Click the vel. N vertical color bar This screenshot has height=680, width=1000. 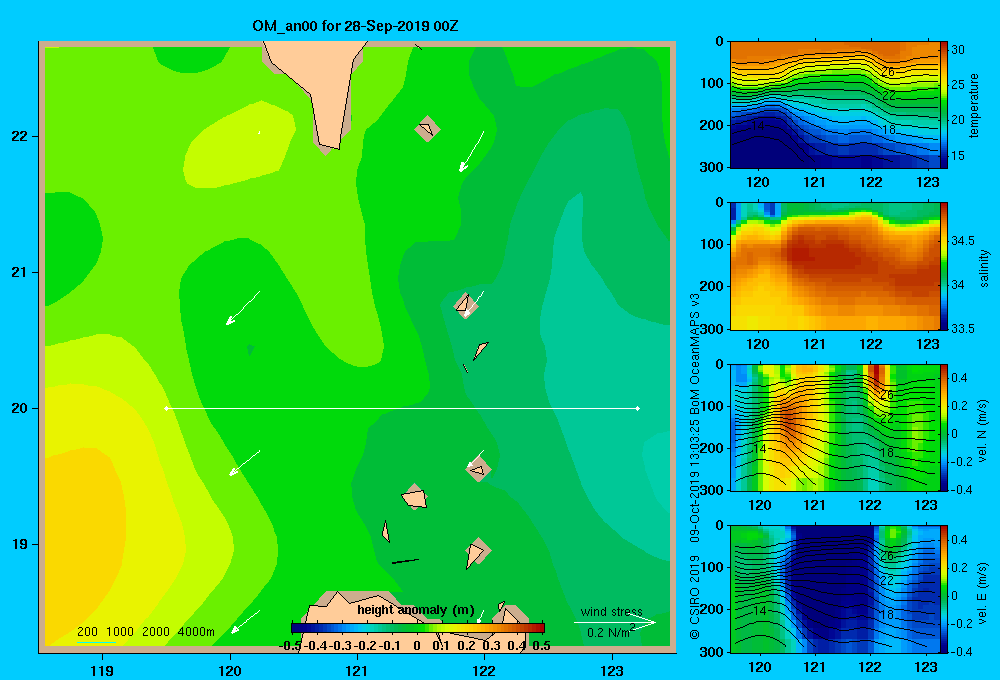pyautogui.click(x=944, y=427)
